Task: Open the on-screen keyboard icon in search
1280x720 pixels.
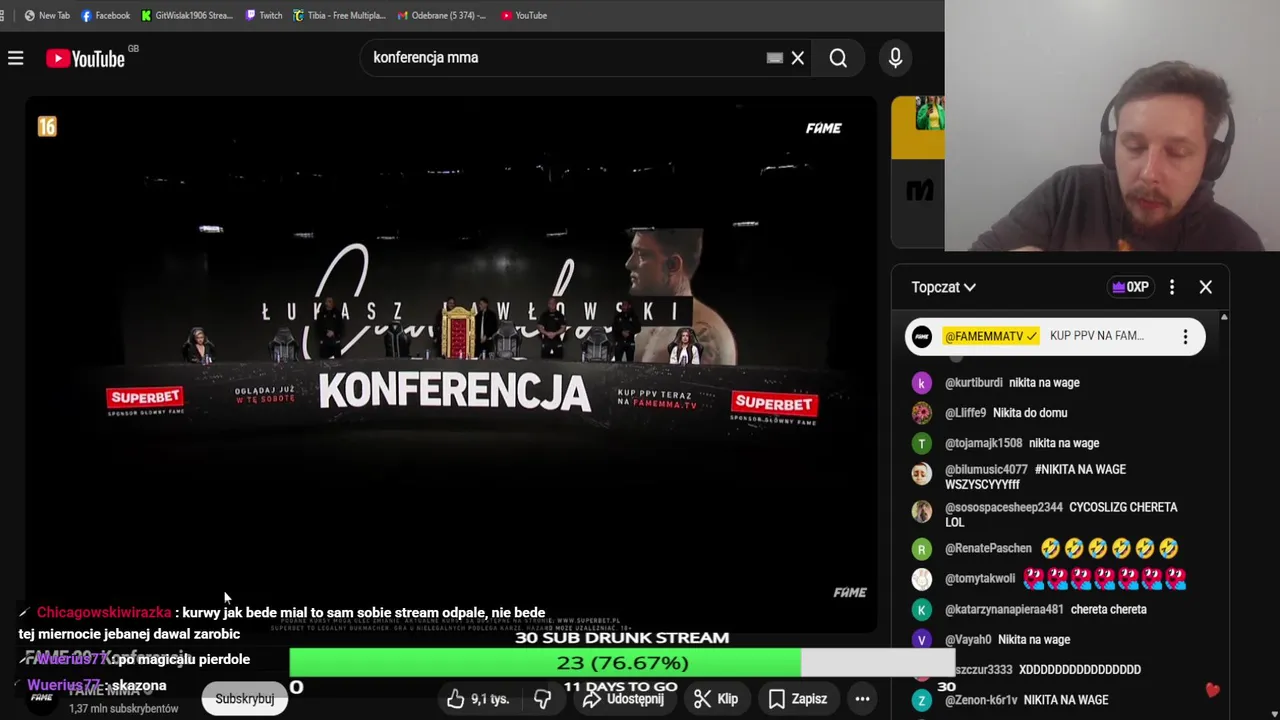Action: (x=774, y=58)
